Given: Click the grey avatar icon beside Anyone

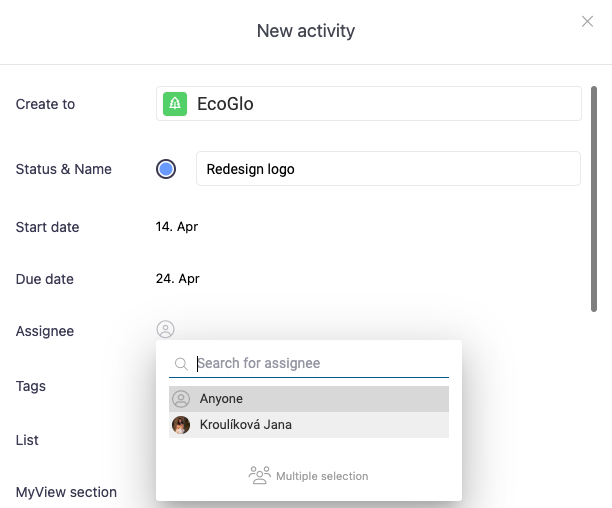Looking at the screenshot, I should [181, 399].
